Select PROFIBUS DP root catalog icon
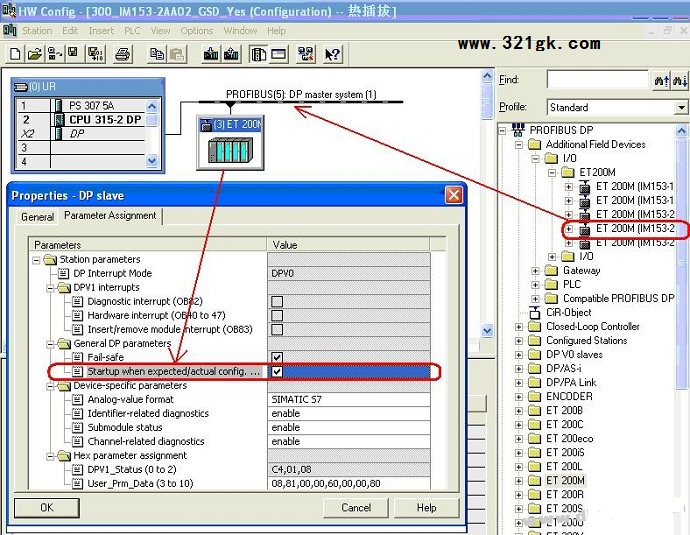The height and width of the screenshot is (535, 690). click(x=518, y=130)
